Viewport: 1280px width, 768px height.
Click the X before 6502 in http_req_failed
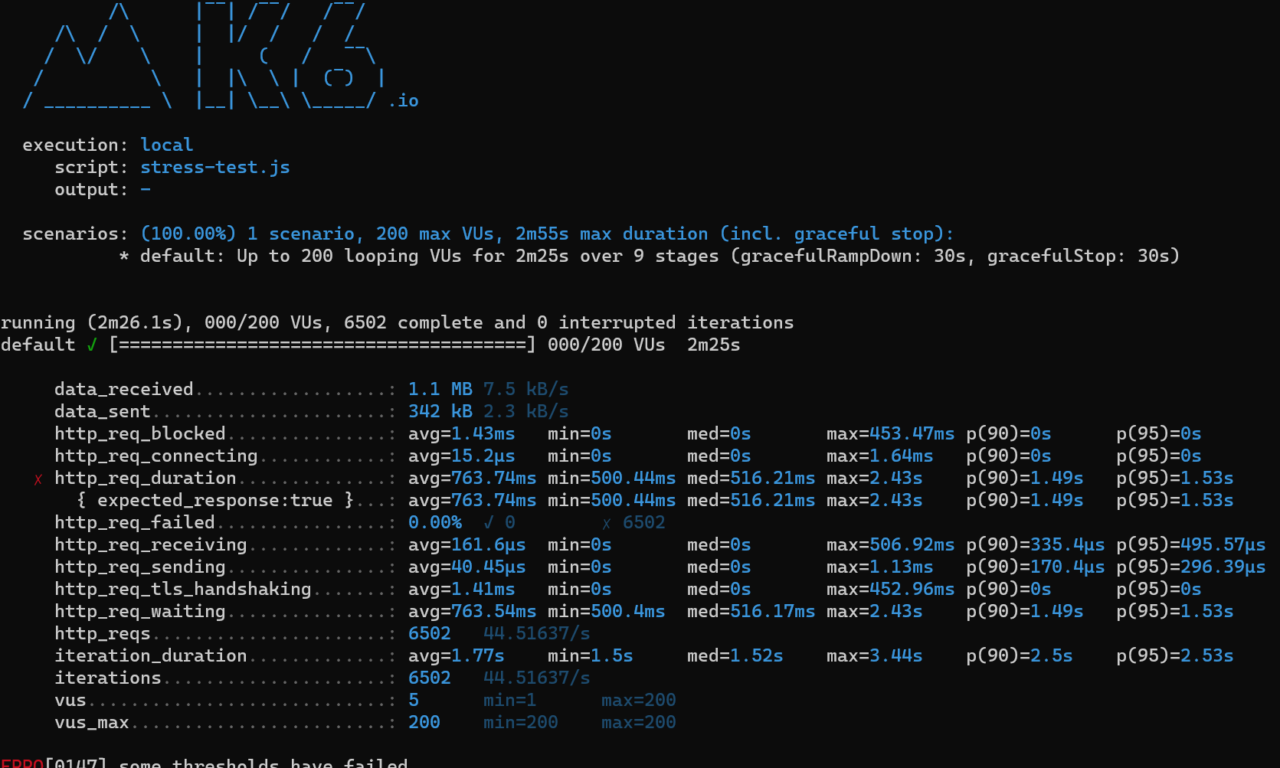[606, 523]
